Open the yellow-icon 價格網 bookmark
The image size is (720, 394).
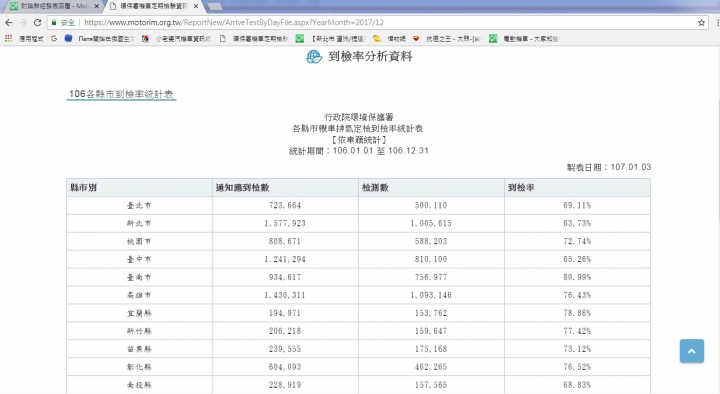(x=389, y=39)
